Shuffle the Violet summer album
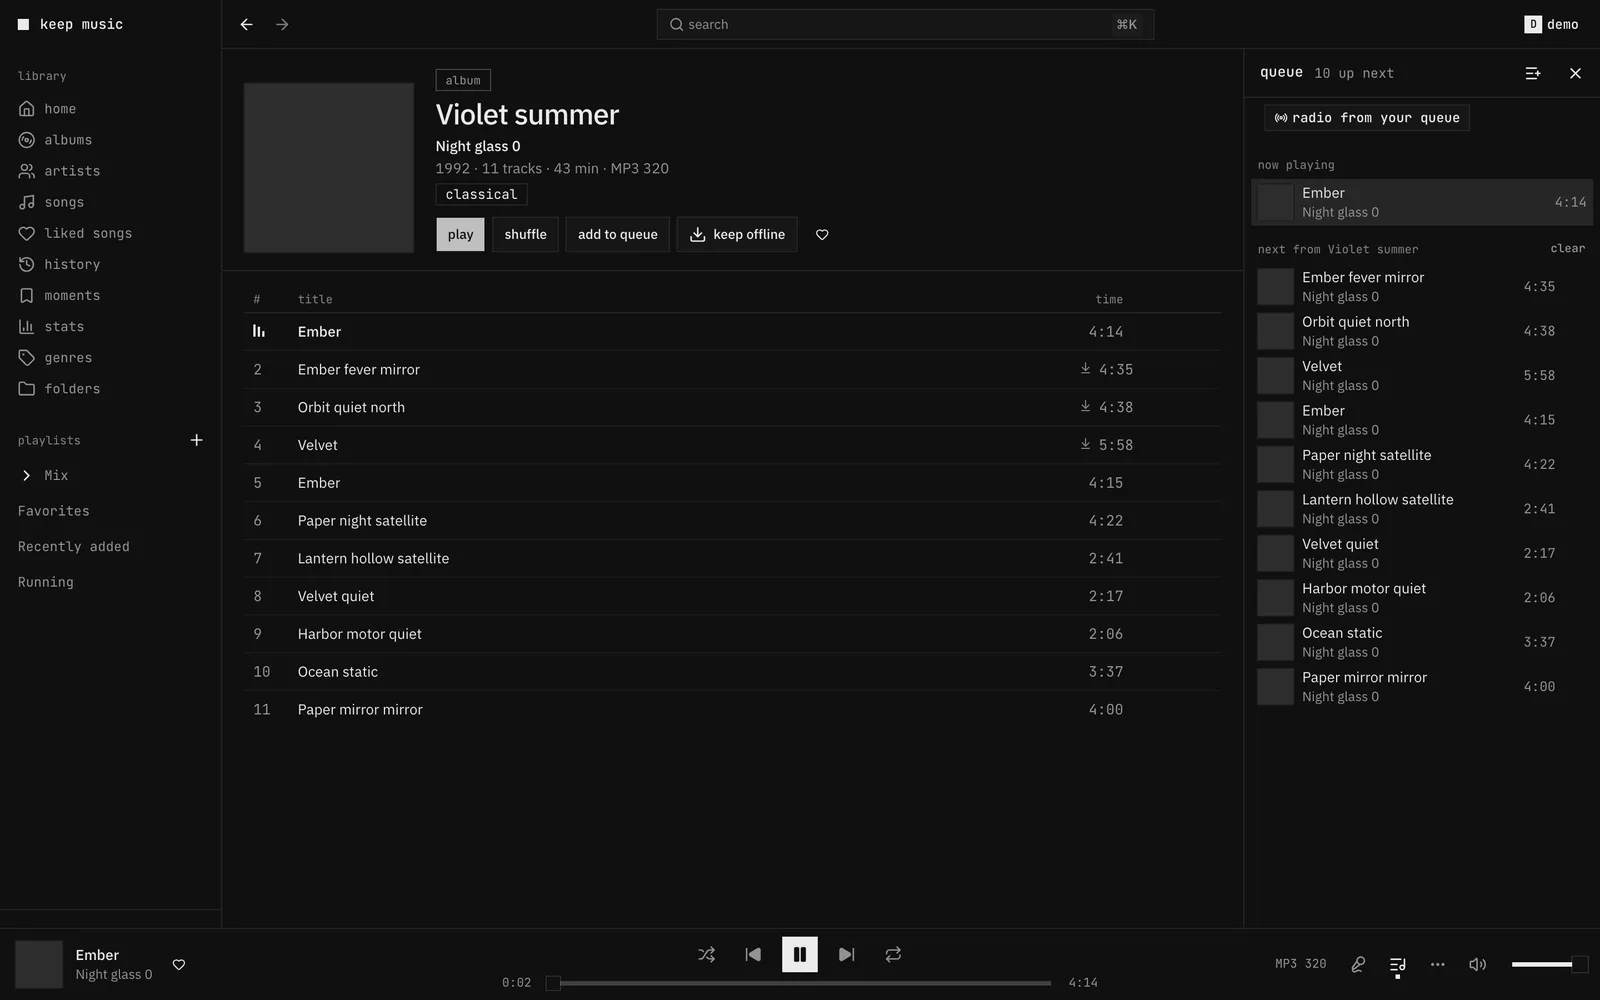 tap(525, 234)
